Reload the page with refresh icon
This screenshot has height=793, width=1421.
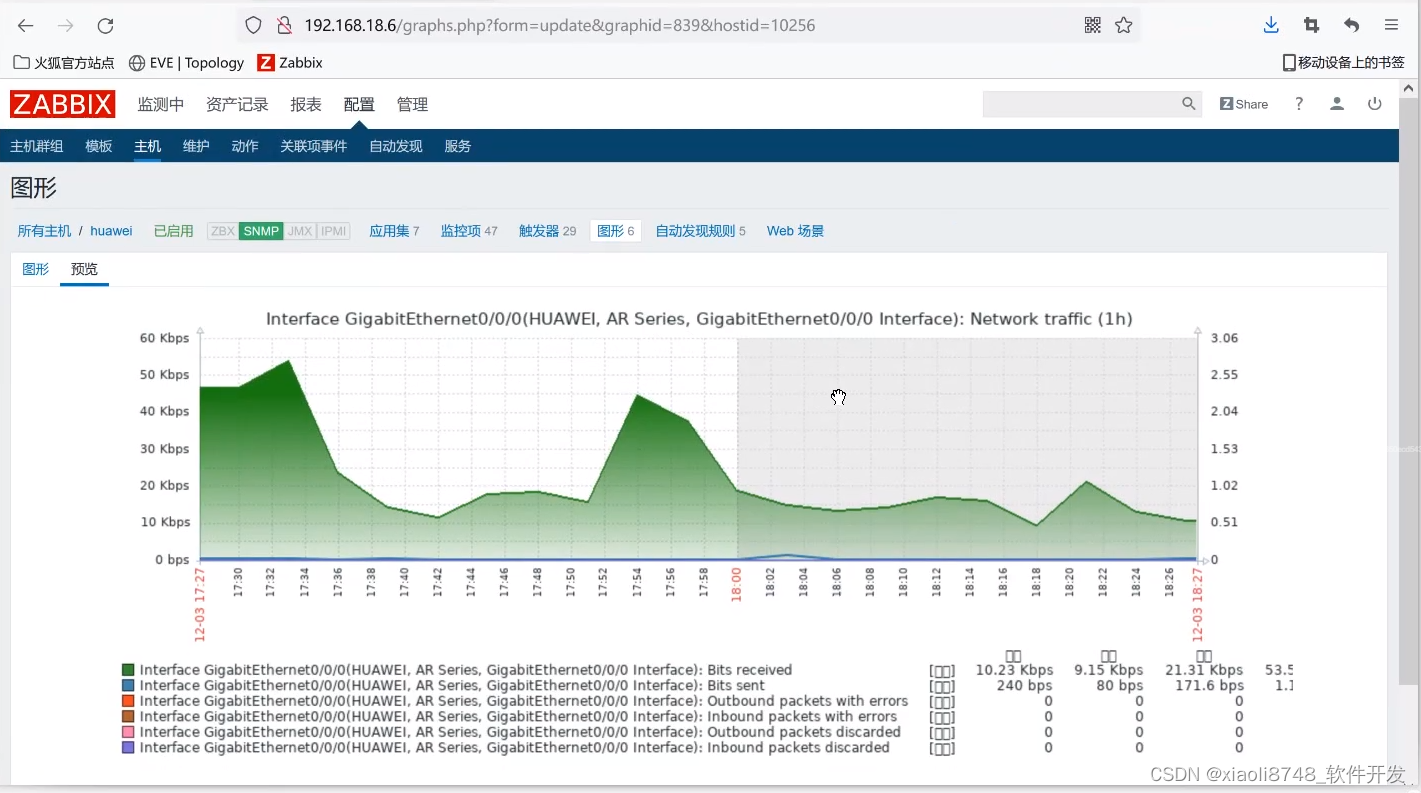click(x=105, y=25)
